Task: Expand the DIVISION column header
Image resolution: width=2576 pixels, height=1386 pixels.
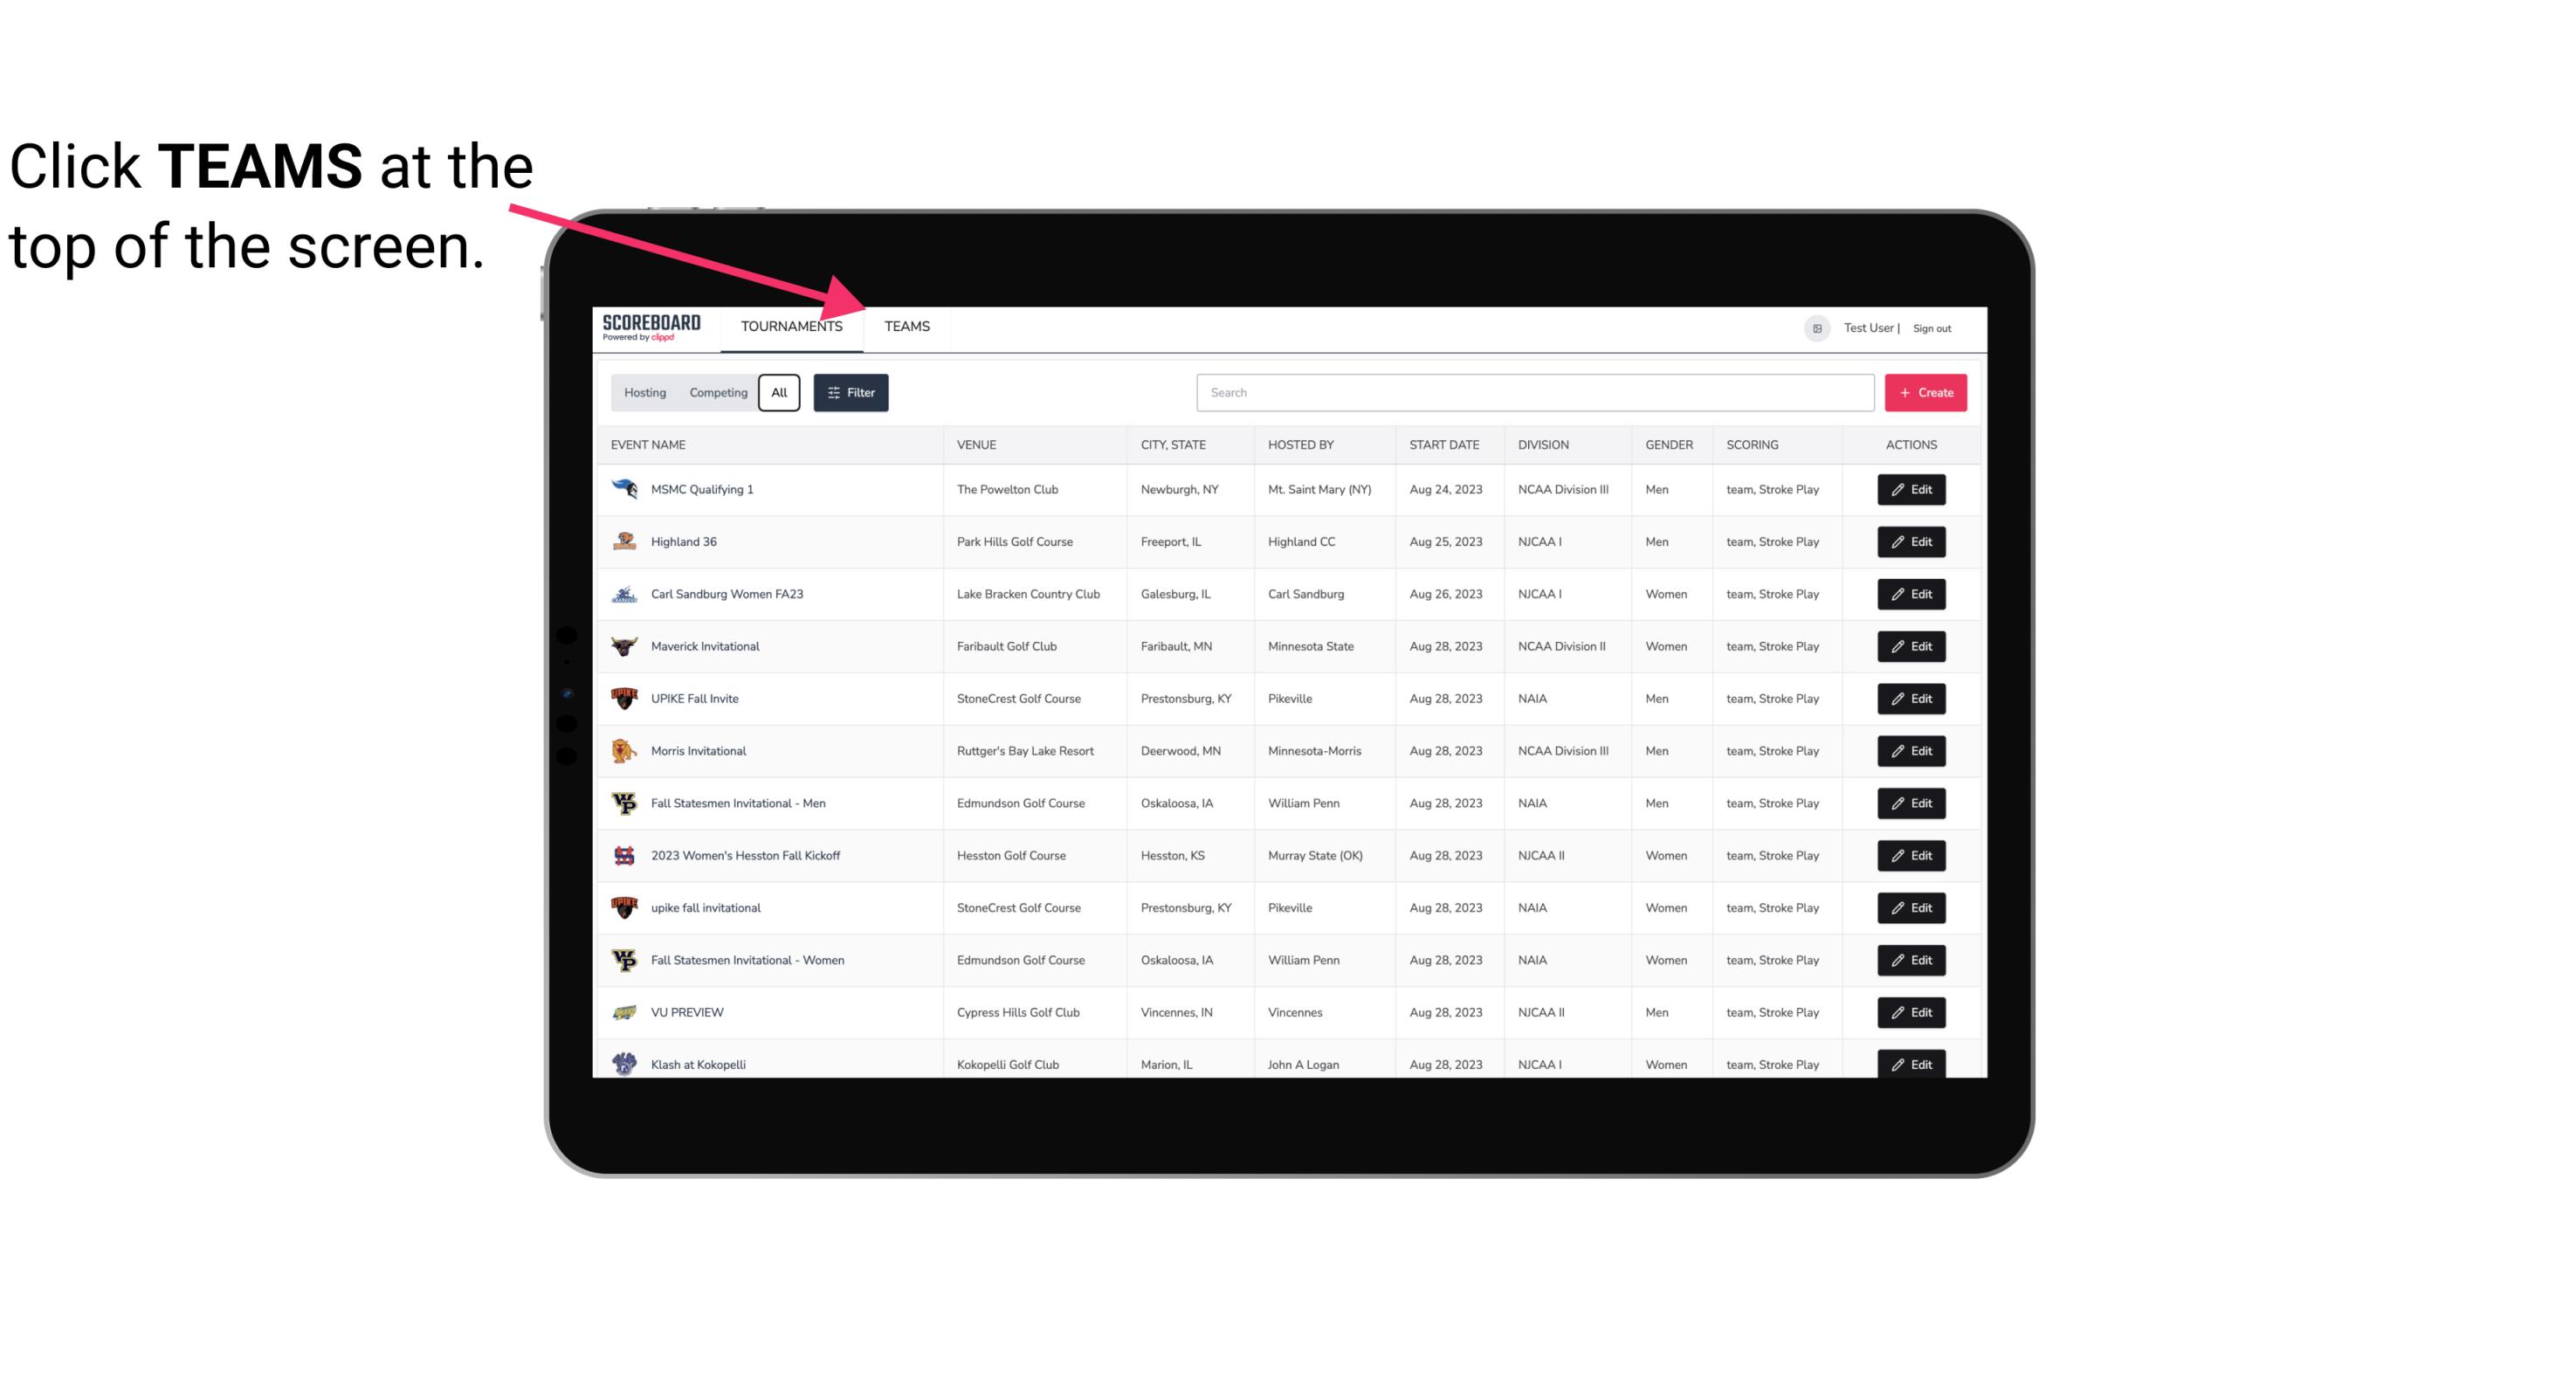Action: pos(1544,445)
